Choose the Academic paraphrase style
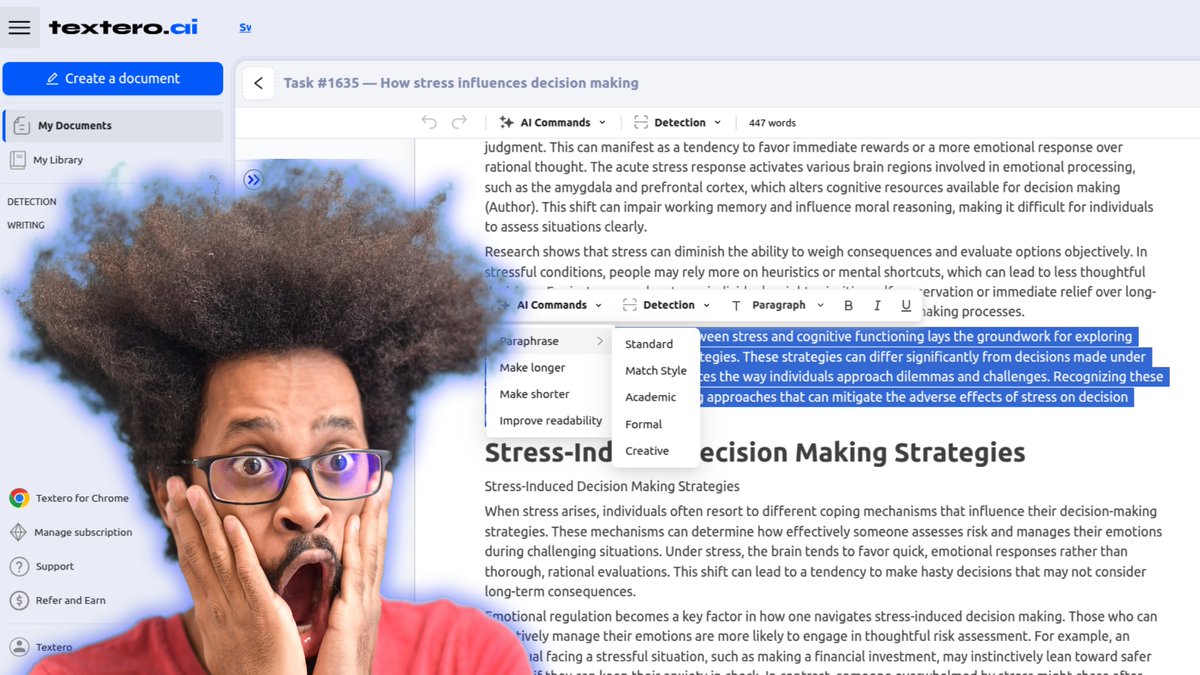Image resolution: width=1200 pixels, height=675 pixels. [651, 397]
